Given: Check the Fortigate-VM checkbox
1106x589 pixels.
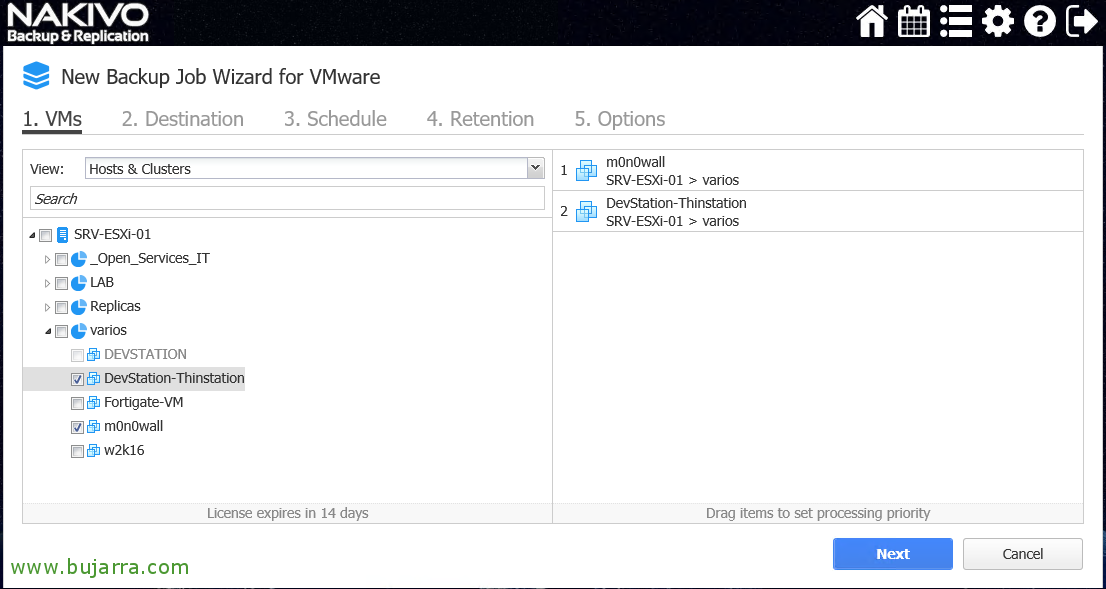Looking at the screenshot, I should coord(78,403).
